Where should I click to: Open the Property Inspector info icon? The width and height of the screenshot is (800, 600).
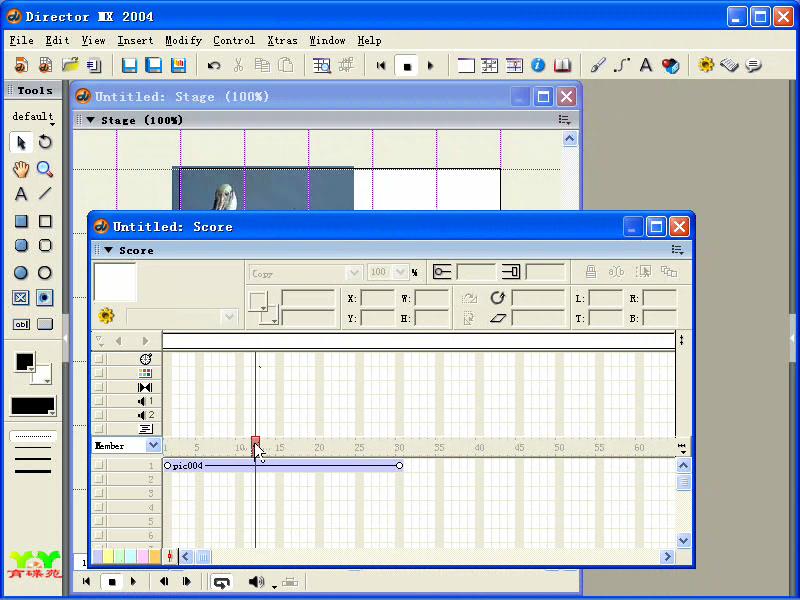tap(538, 65)
